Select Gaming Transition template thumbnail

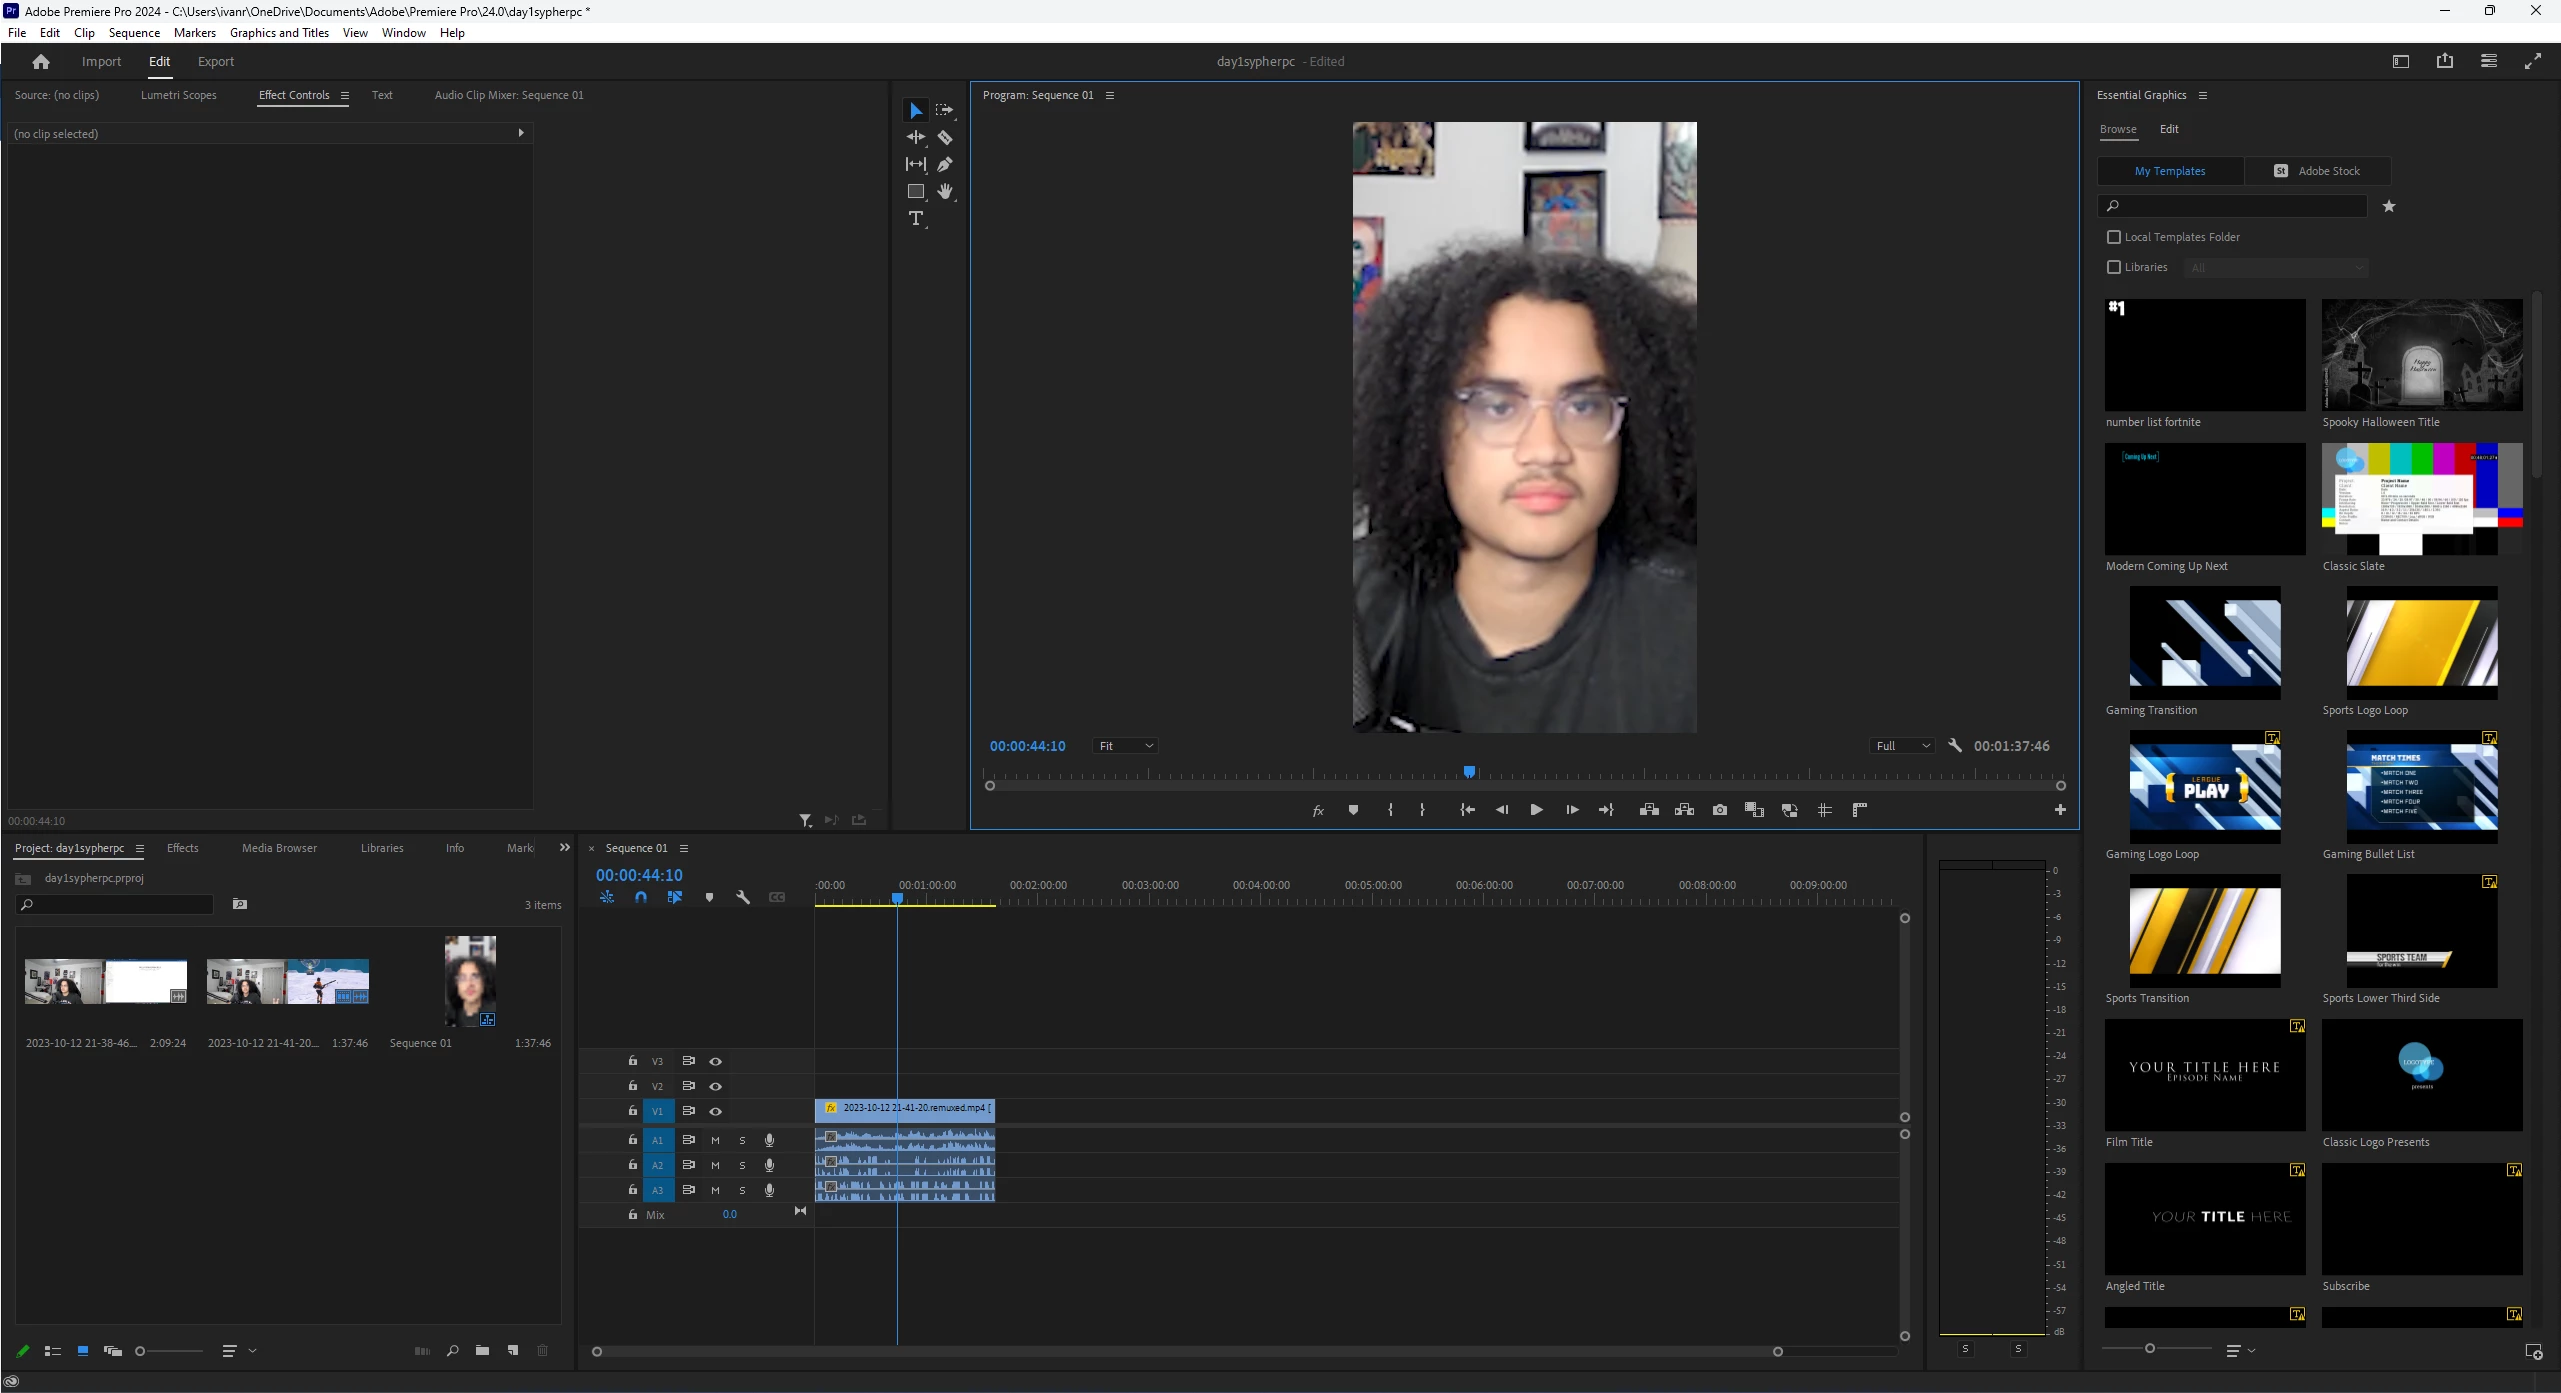coord(2204,642)
